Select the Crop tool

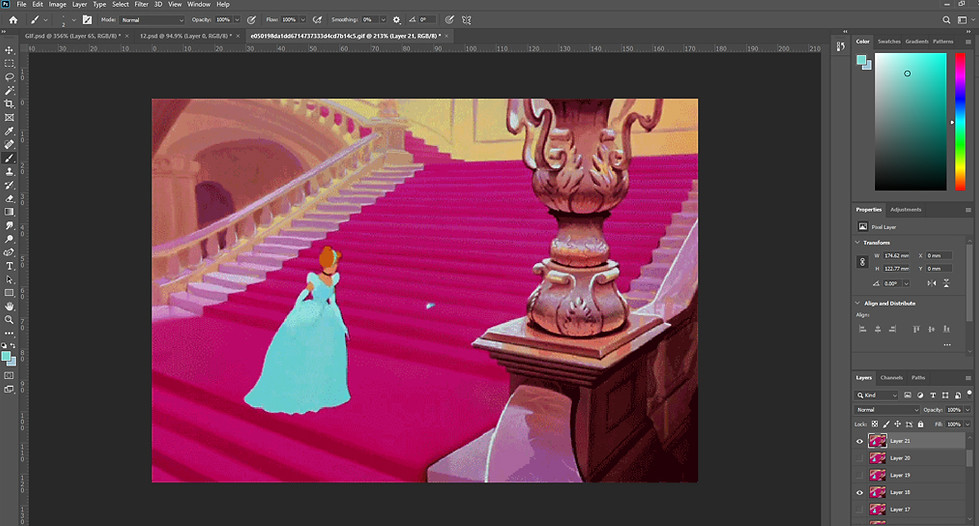pos(9,104)
